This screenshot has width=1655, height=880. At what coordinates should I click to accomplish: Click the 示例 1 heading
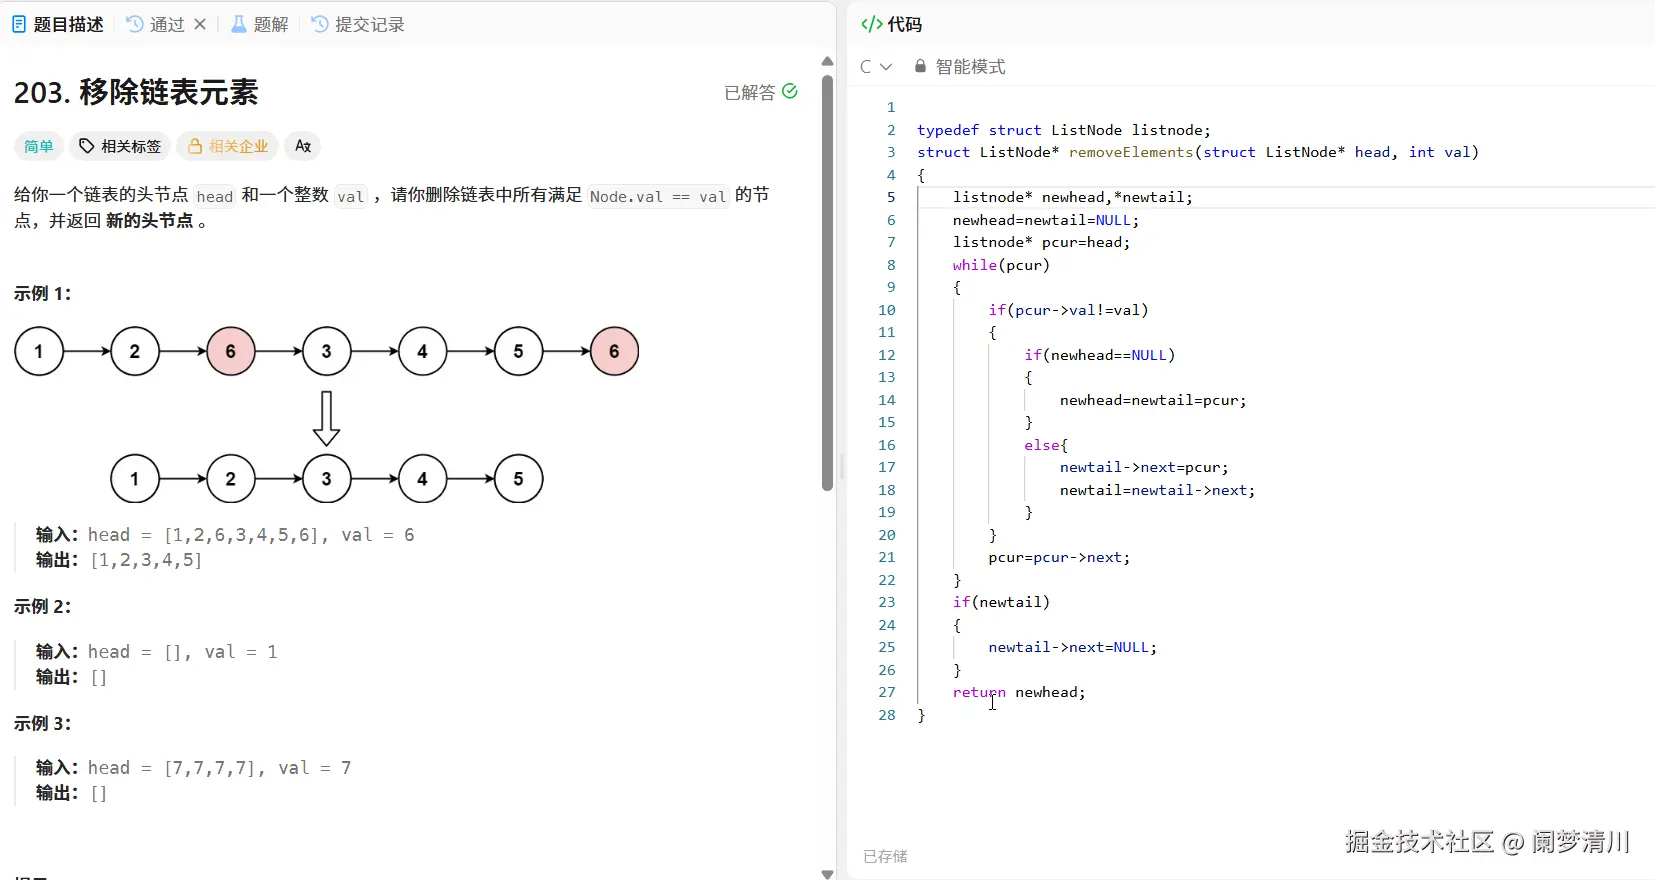(42, 293)
